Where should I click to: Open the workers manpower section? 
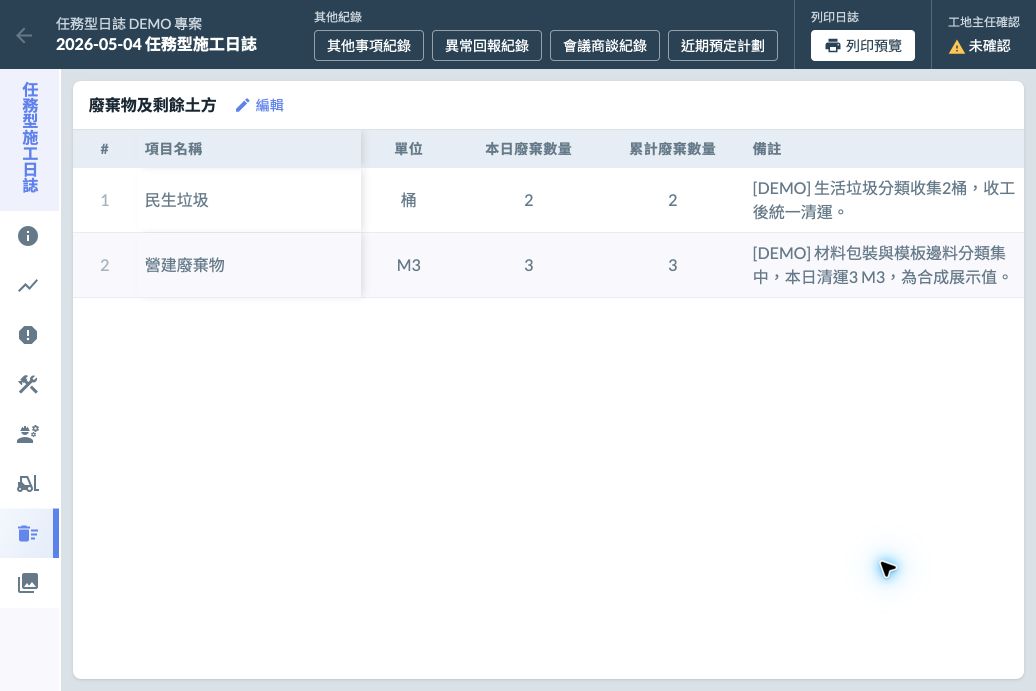(28, 434)
